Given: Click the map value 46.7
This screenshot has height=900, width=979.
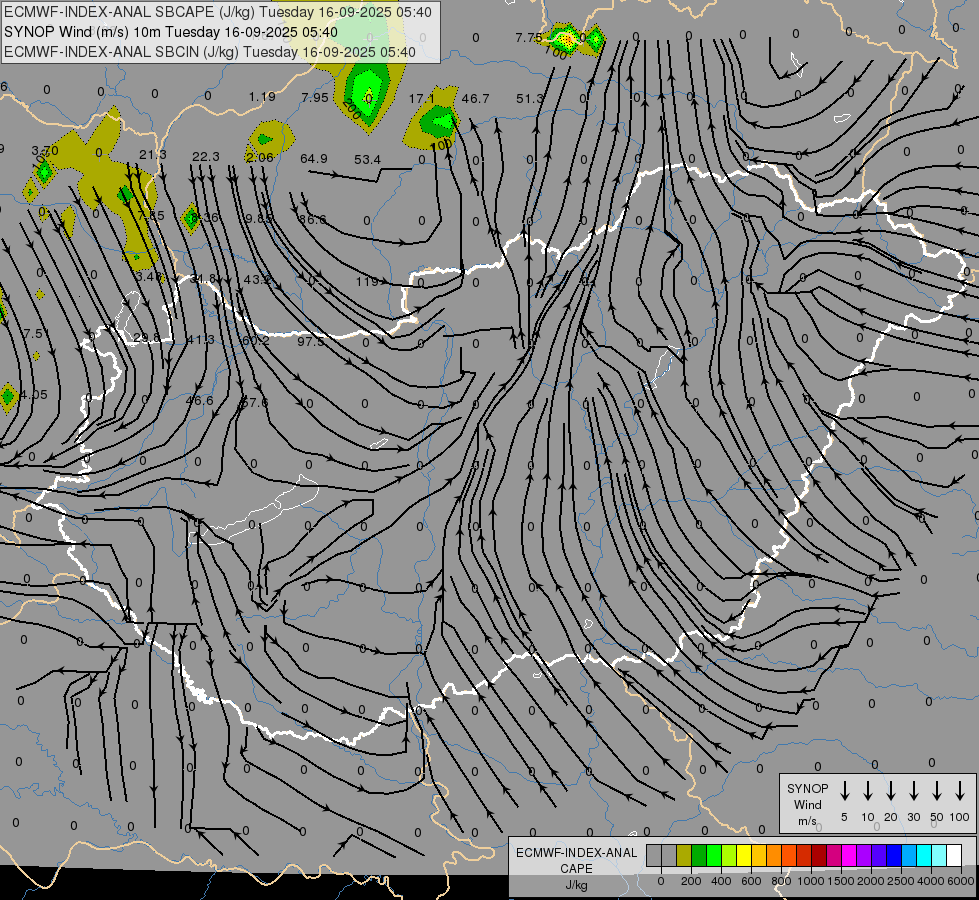Looking at the screenshot, I should pos(475,99).
